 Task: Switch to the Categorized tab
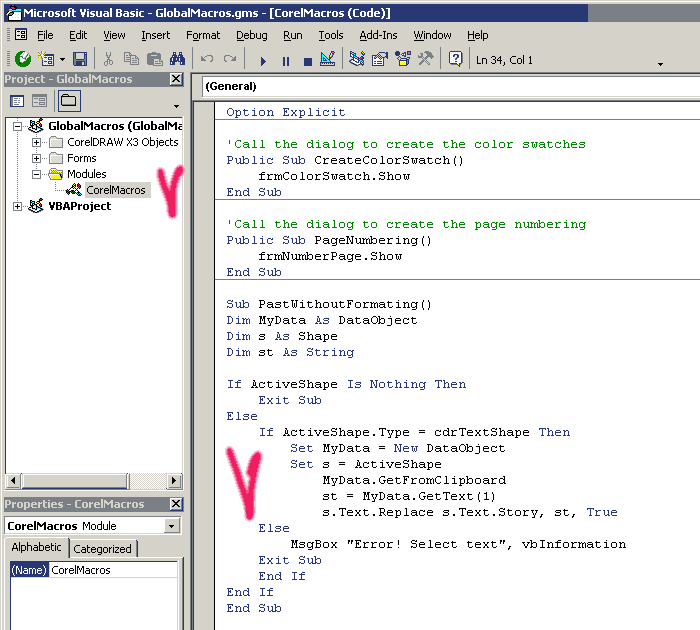(102, 549)
